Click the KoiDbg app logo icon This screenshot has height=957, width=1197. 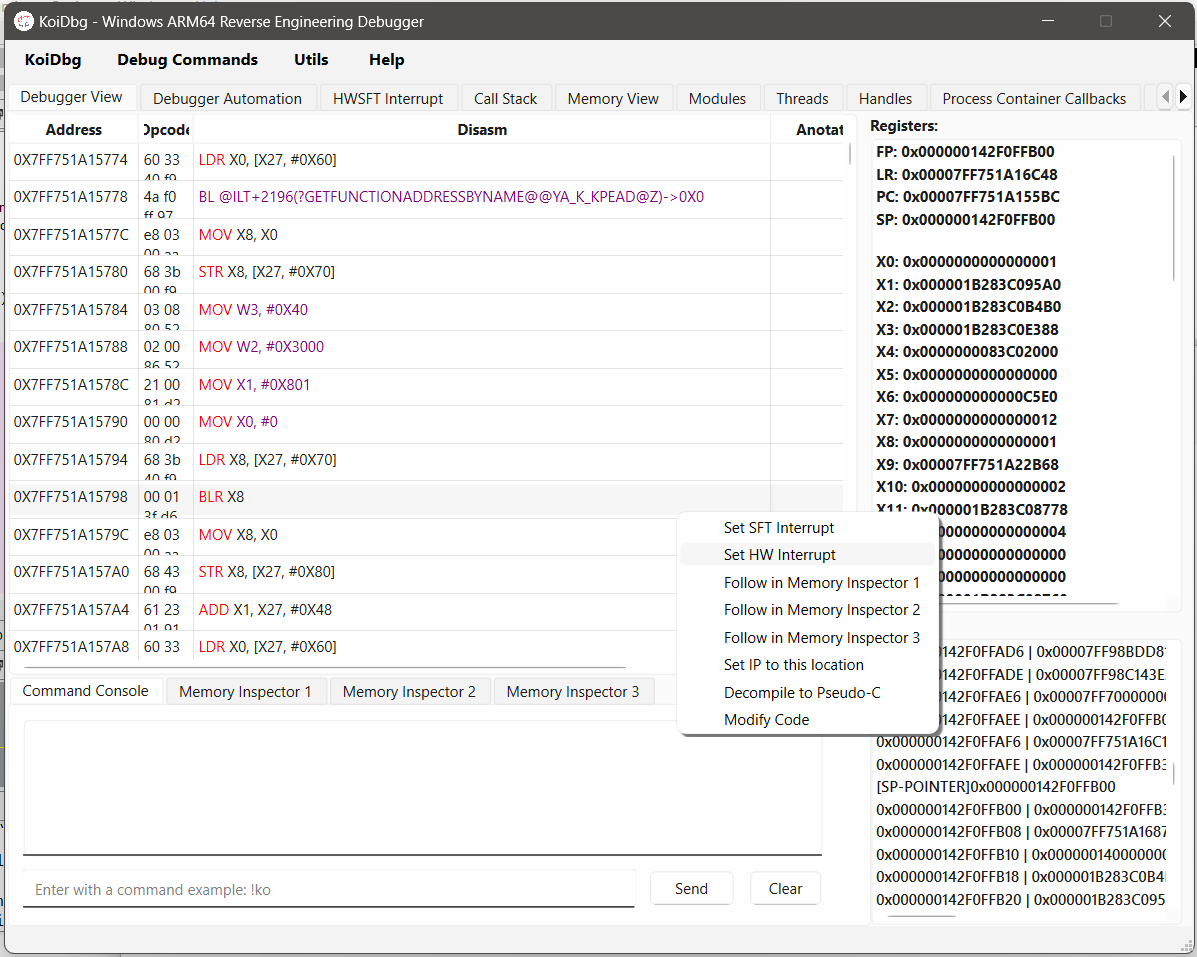tap(24, 21)
